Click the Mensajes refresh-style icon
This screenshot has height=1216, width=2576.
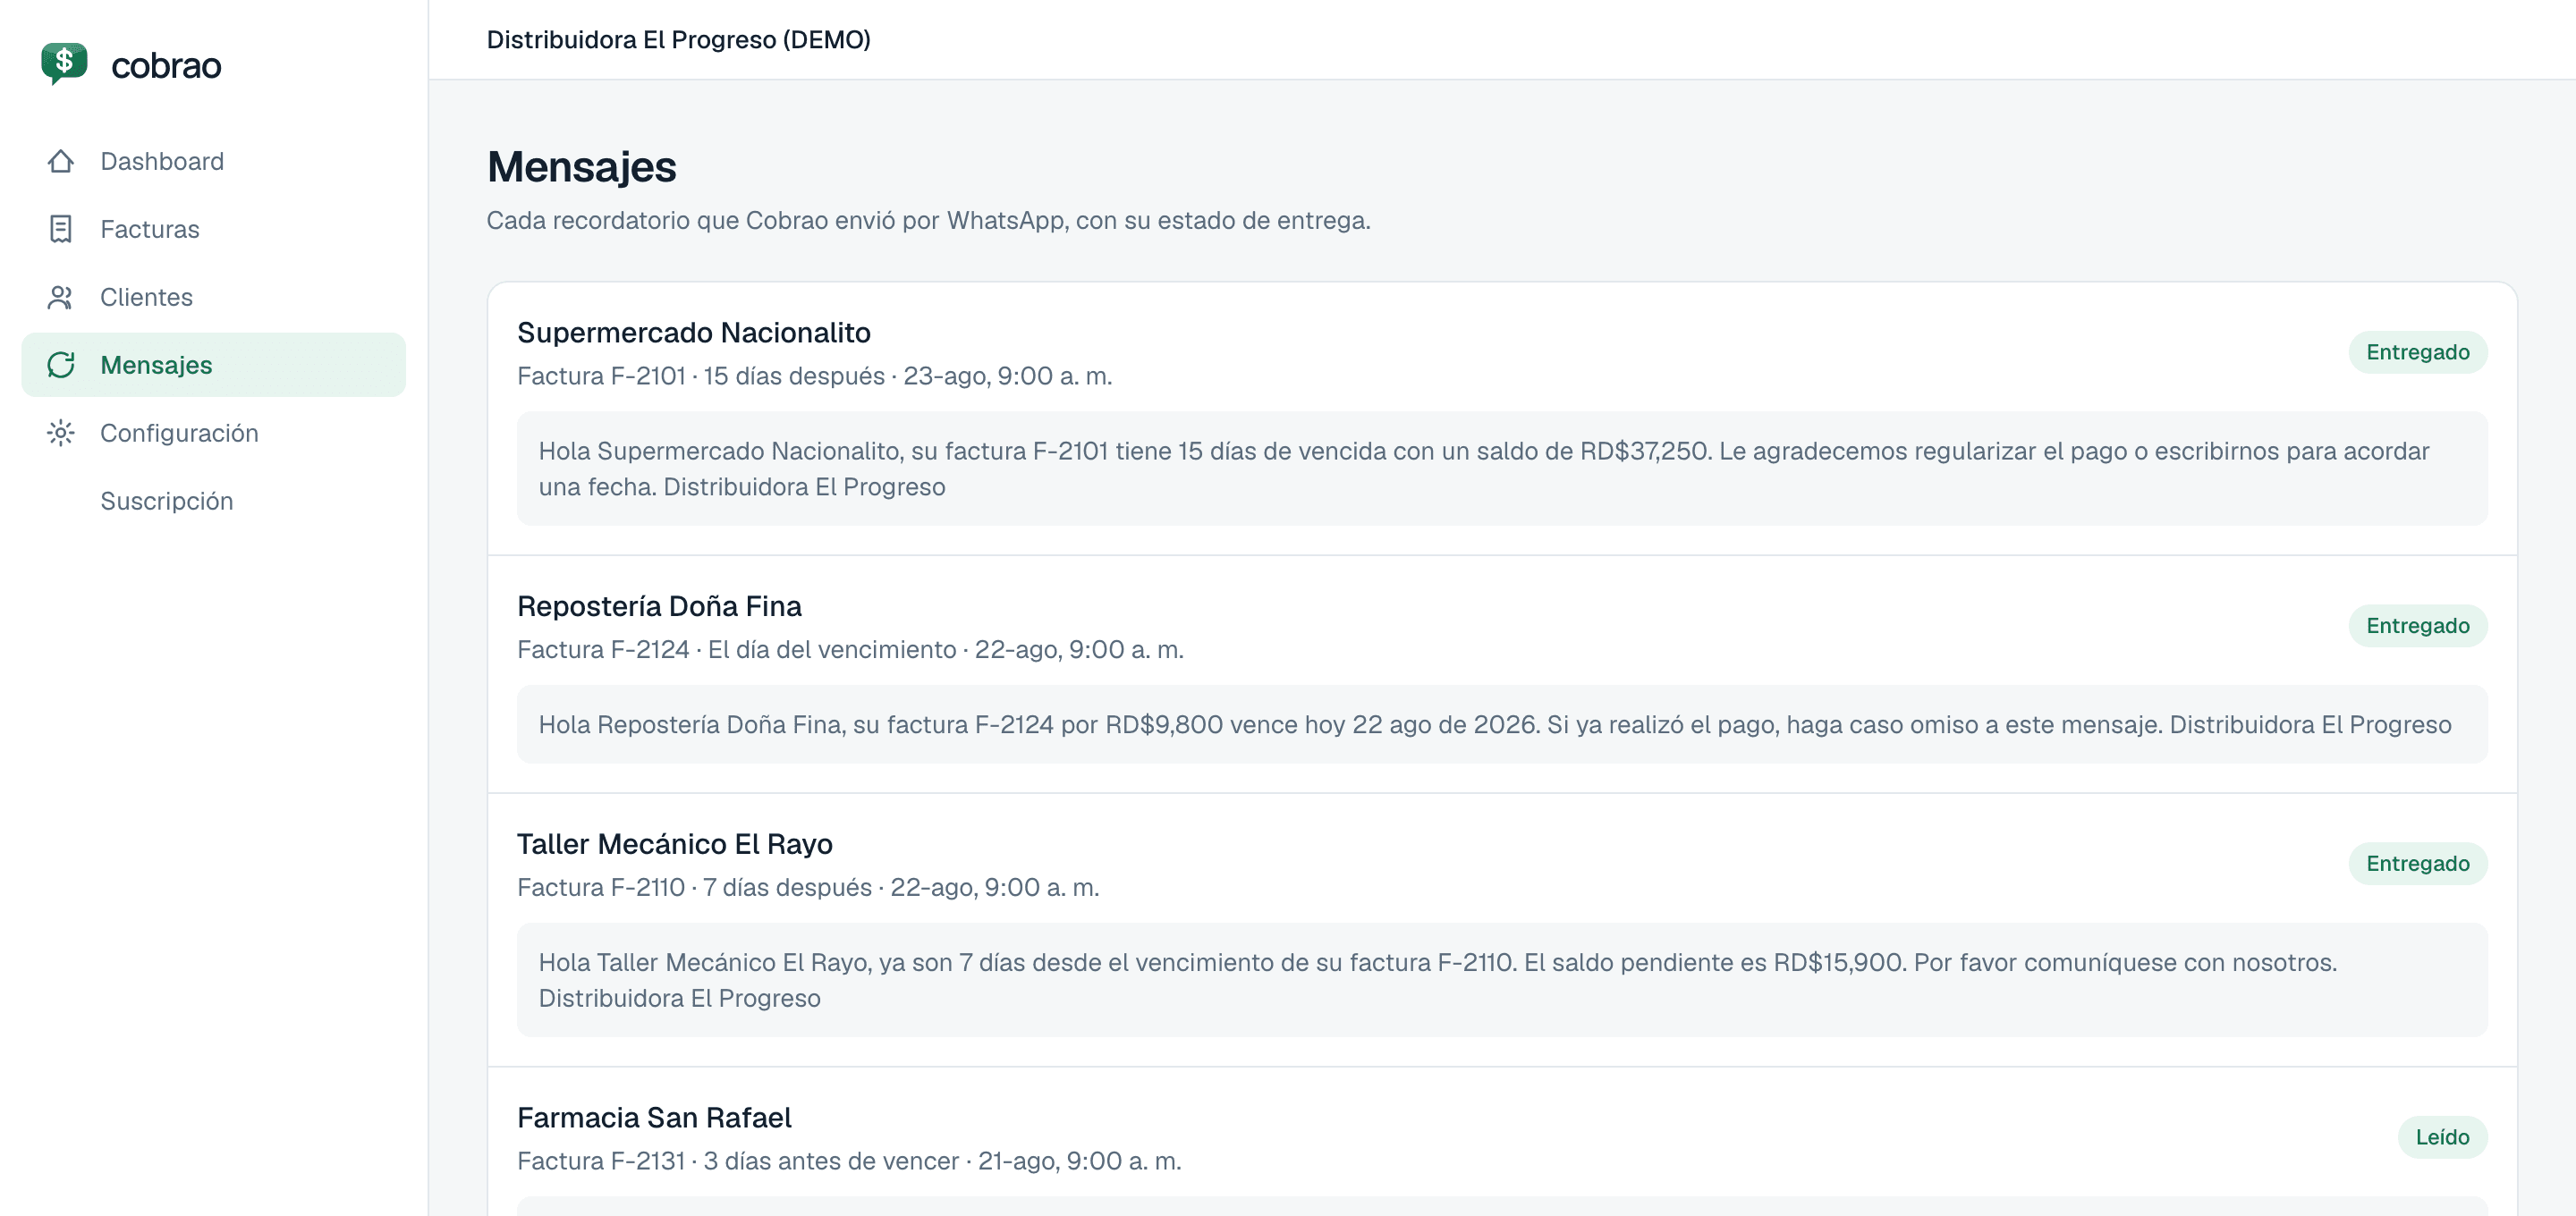tap(61, 365)
